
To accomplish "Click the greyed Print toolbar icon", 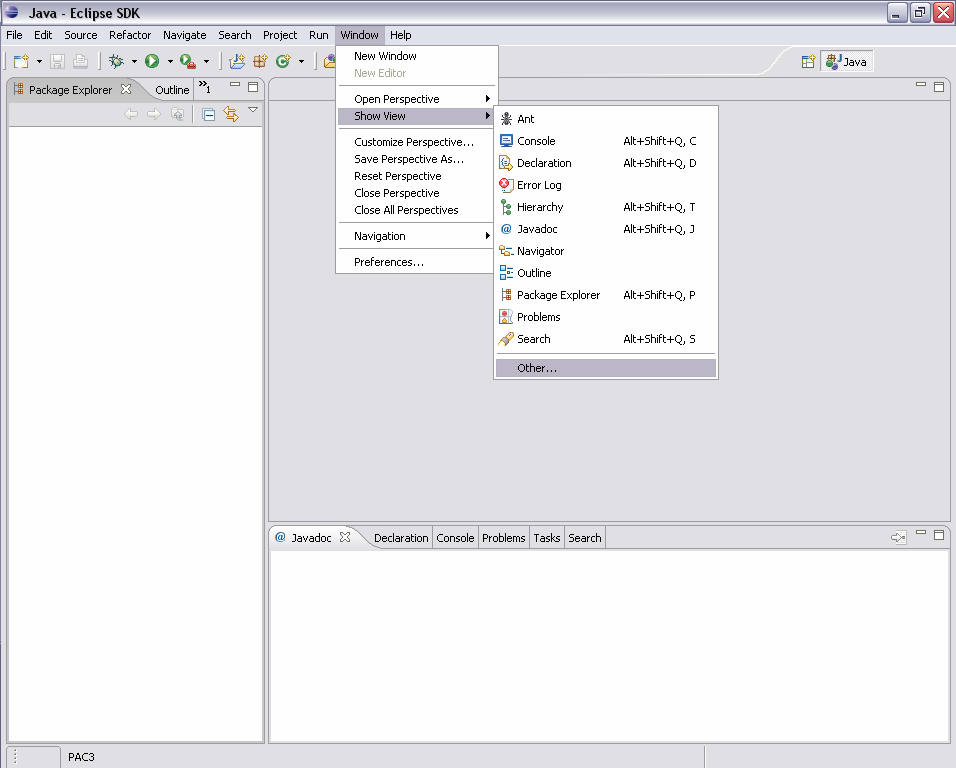I will point(80,62).
